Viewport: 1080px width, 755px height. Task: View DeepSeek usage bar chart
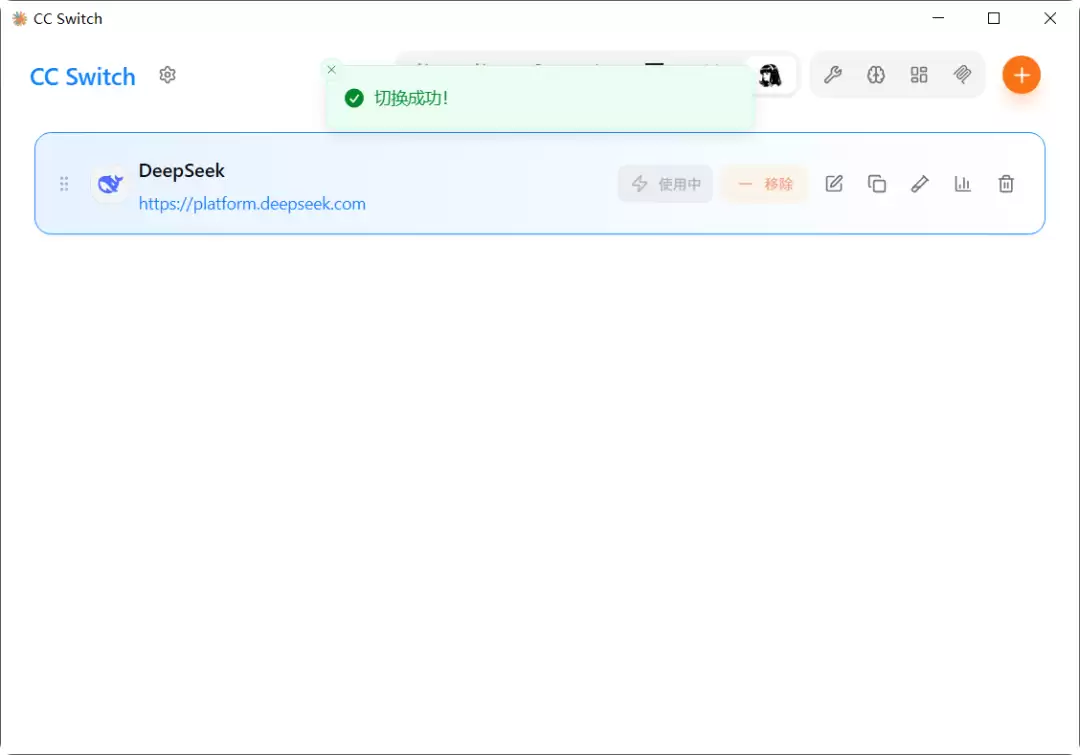coord(962,184)
